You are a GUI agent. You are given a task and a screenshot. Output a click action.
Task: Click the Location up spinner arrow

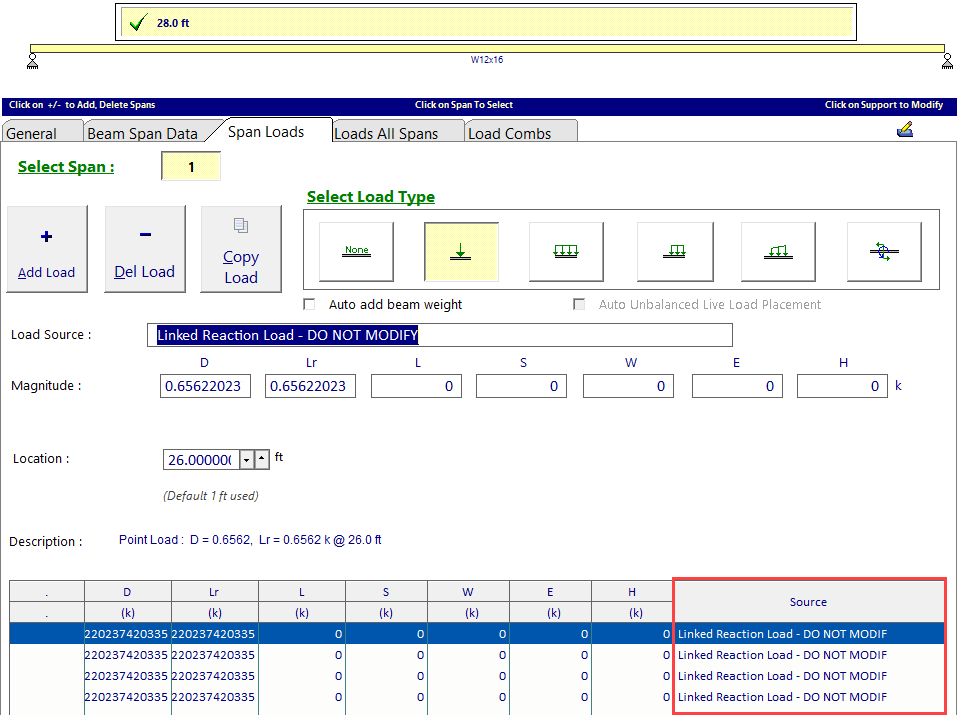click(x=262, y=459)
